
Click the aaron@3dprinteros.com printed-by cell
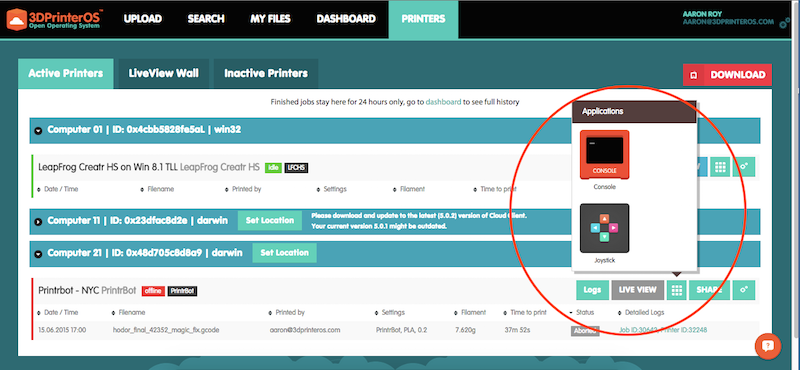(x=305, y=330)
